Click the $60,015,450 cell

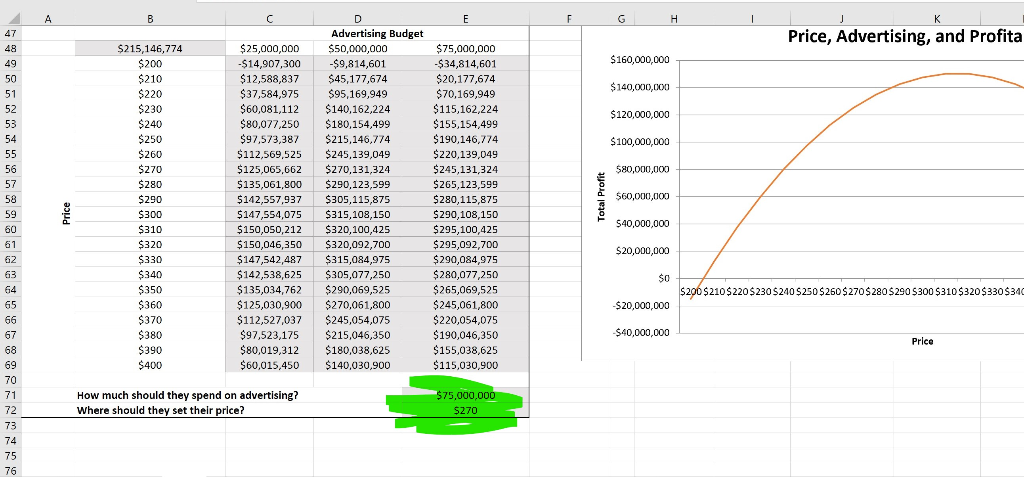coord(270,365)
